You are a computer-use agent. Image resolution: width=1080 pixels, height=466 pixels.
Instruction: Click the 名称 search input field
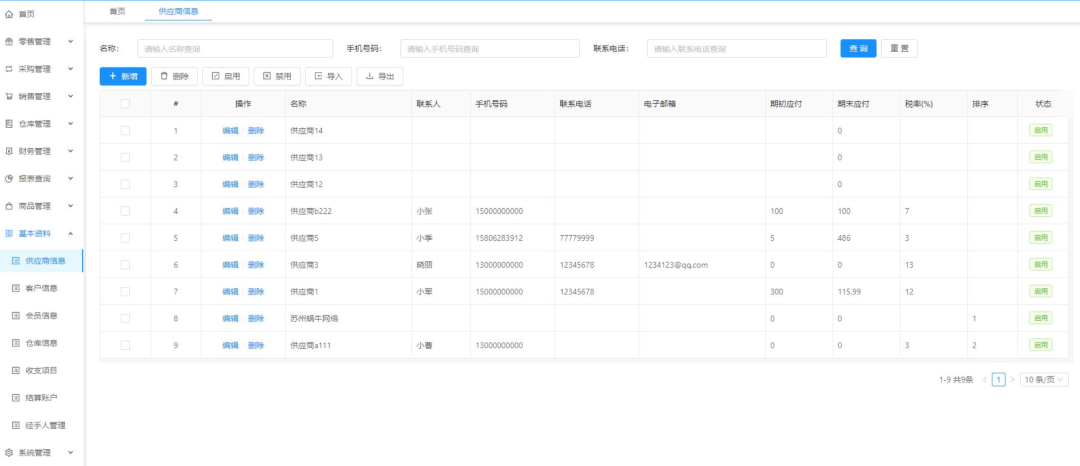(x=235, y=49)
